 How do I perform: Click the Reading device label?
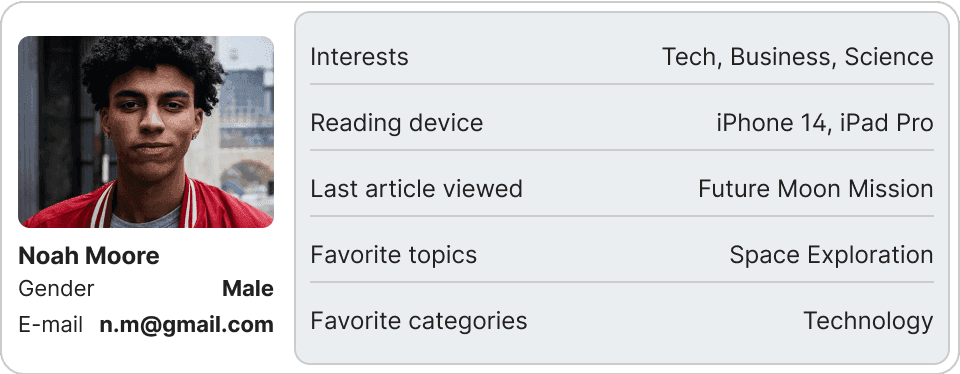397,123
